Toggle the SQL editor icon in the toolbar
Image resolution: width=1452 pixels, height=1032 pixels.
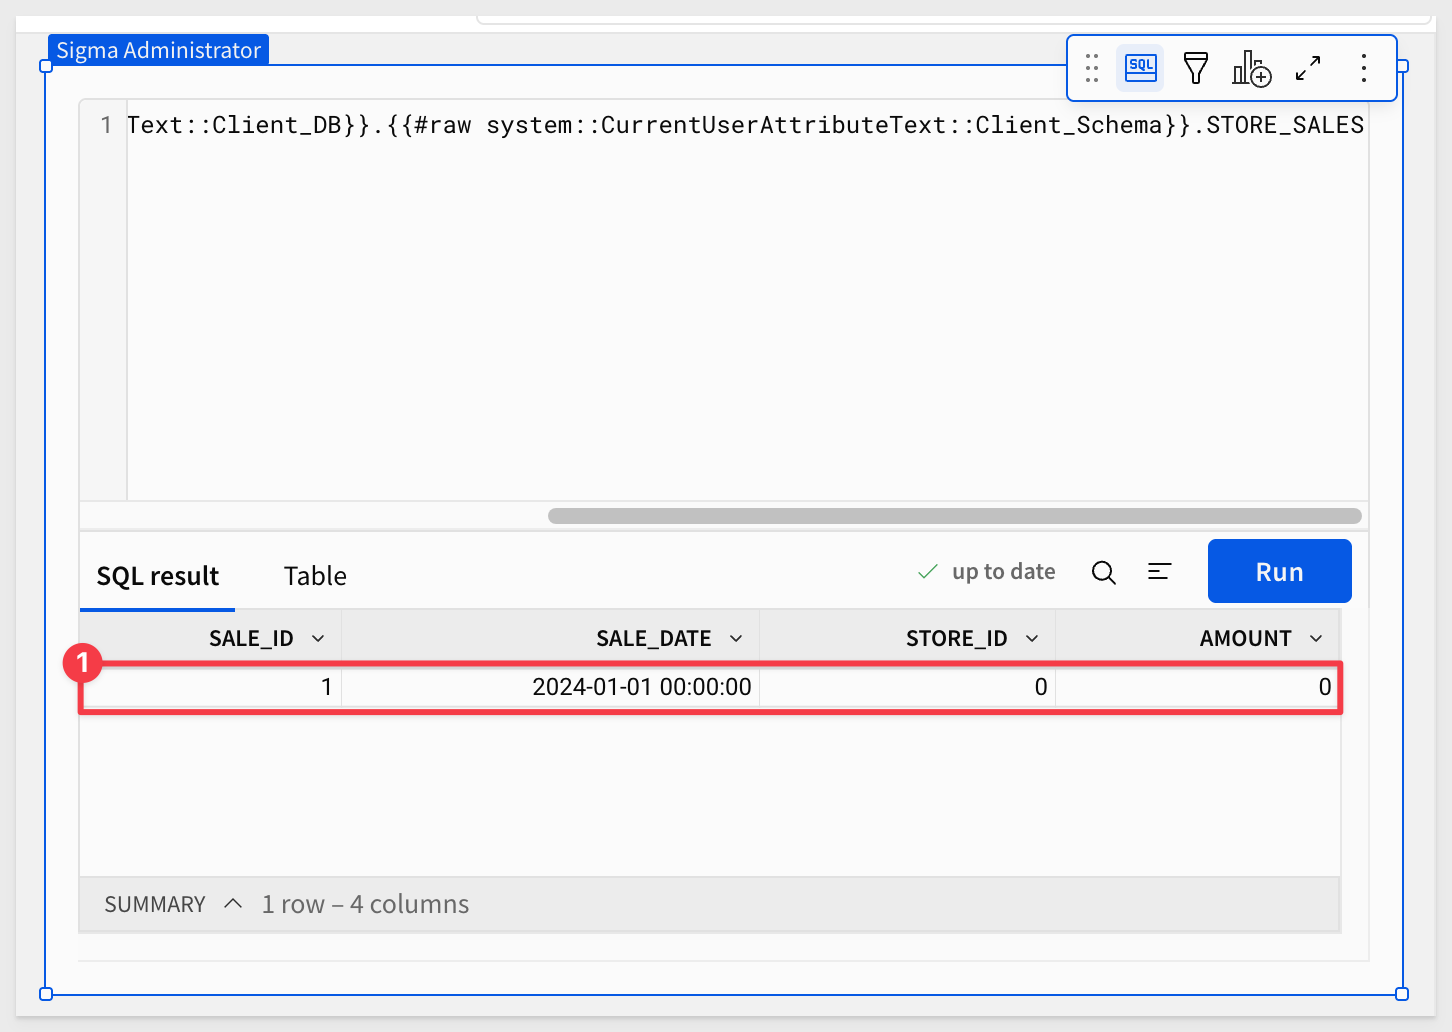1140,68
